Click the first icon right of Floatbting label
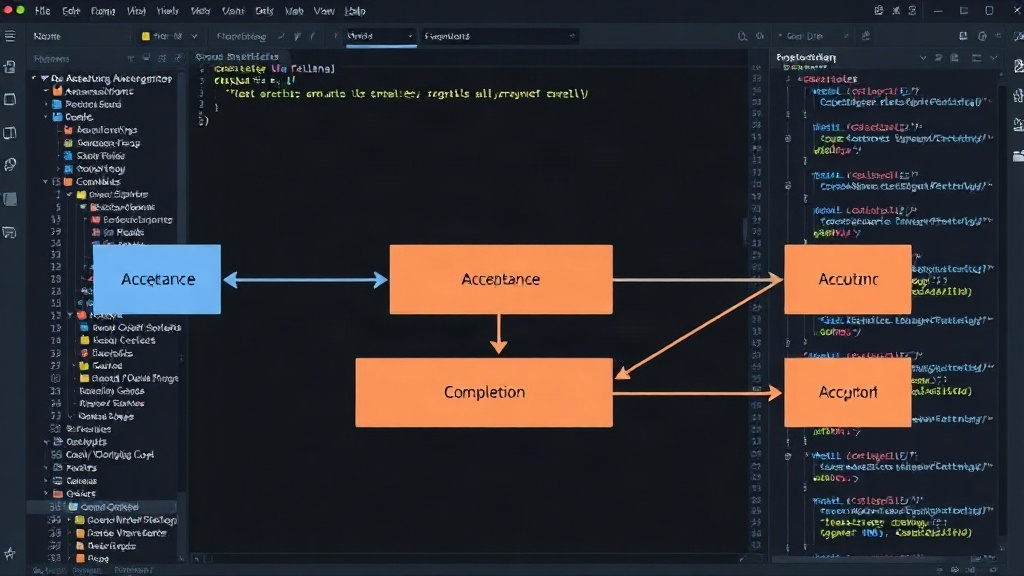The image size is (1024, 576). 281,36
